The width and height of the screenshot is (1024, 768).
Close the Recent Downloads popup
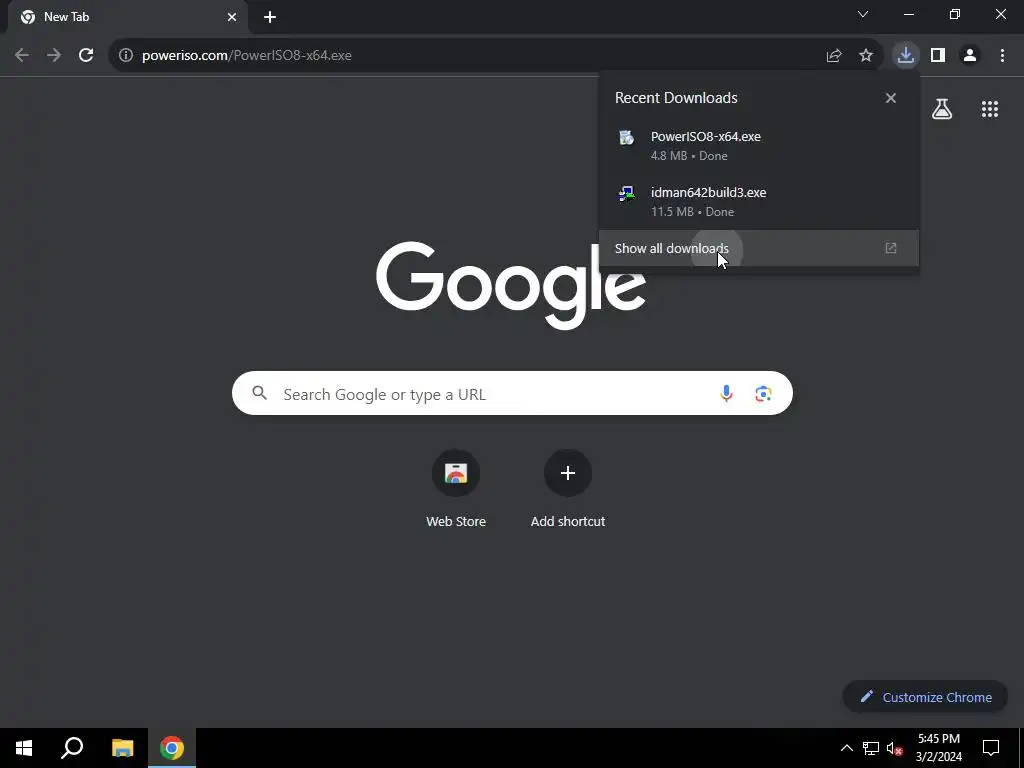pyautogui.click(x=891, y=98)
